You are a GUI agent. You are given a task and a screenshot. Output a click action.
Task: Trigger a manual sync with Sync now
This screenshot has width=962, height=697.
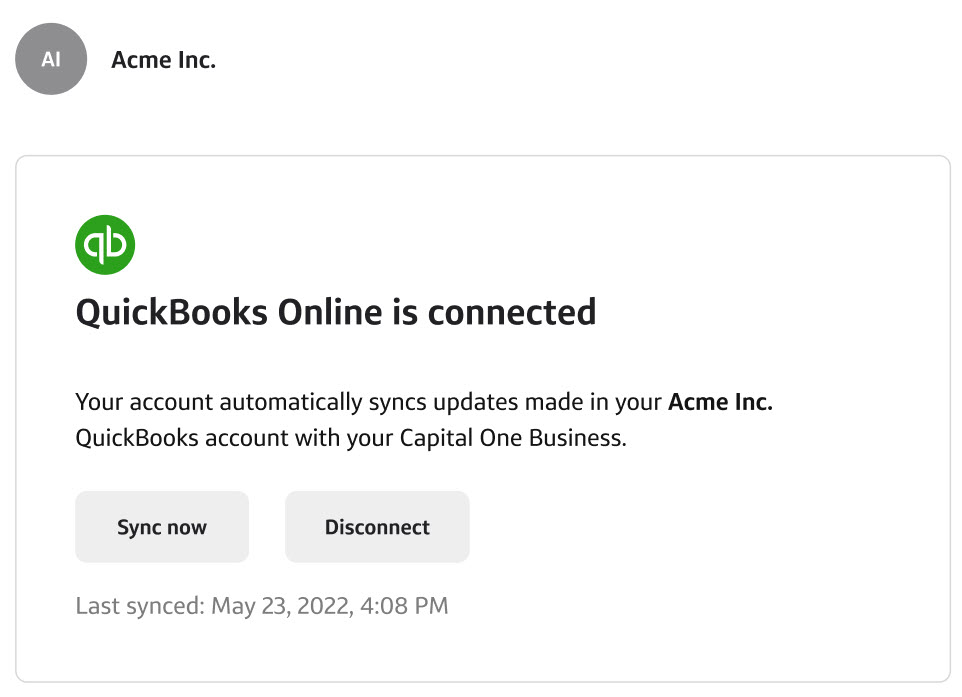(x=162, y=527)
